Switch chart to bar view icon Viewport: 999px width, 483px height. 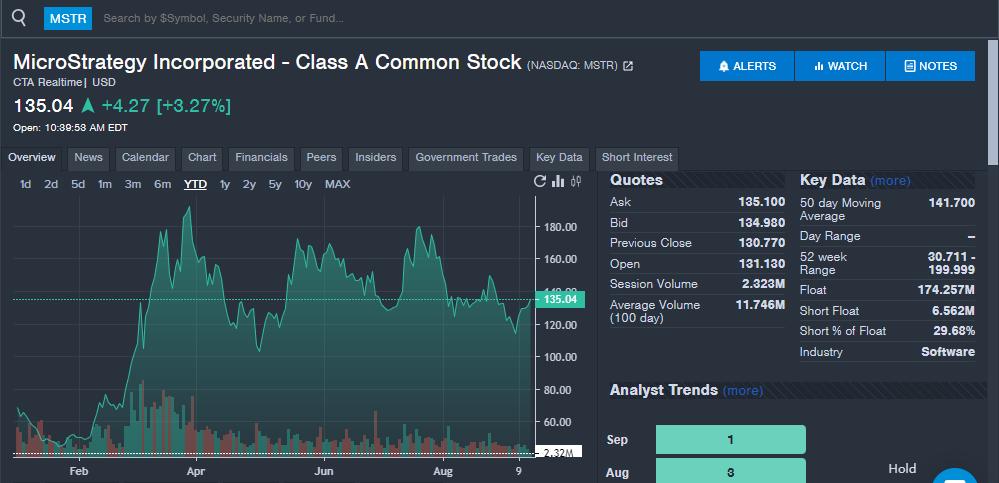[558, 182]
